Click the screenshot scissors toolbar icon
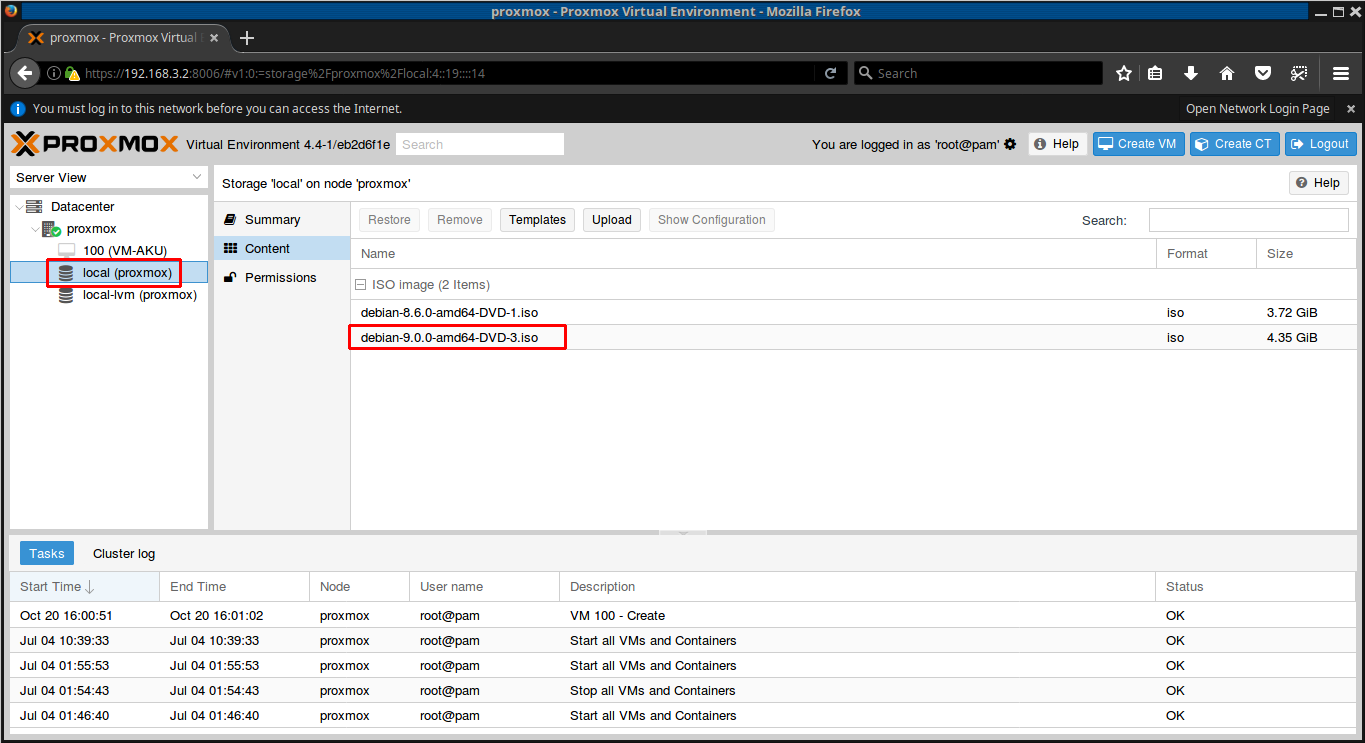Screen dimensions: 1365x743 point(1299,73)
